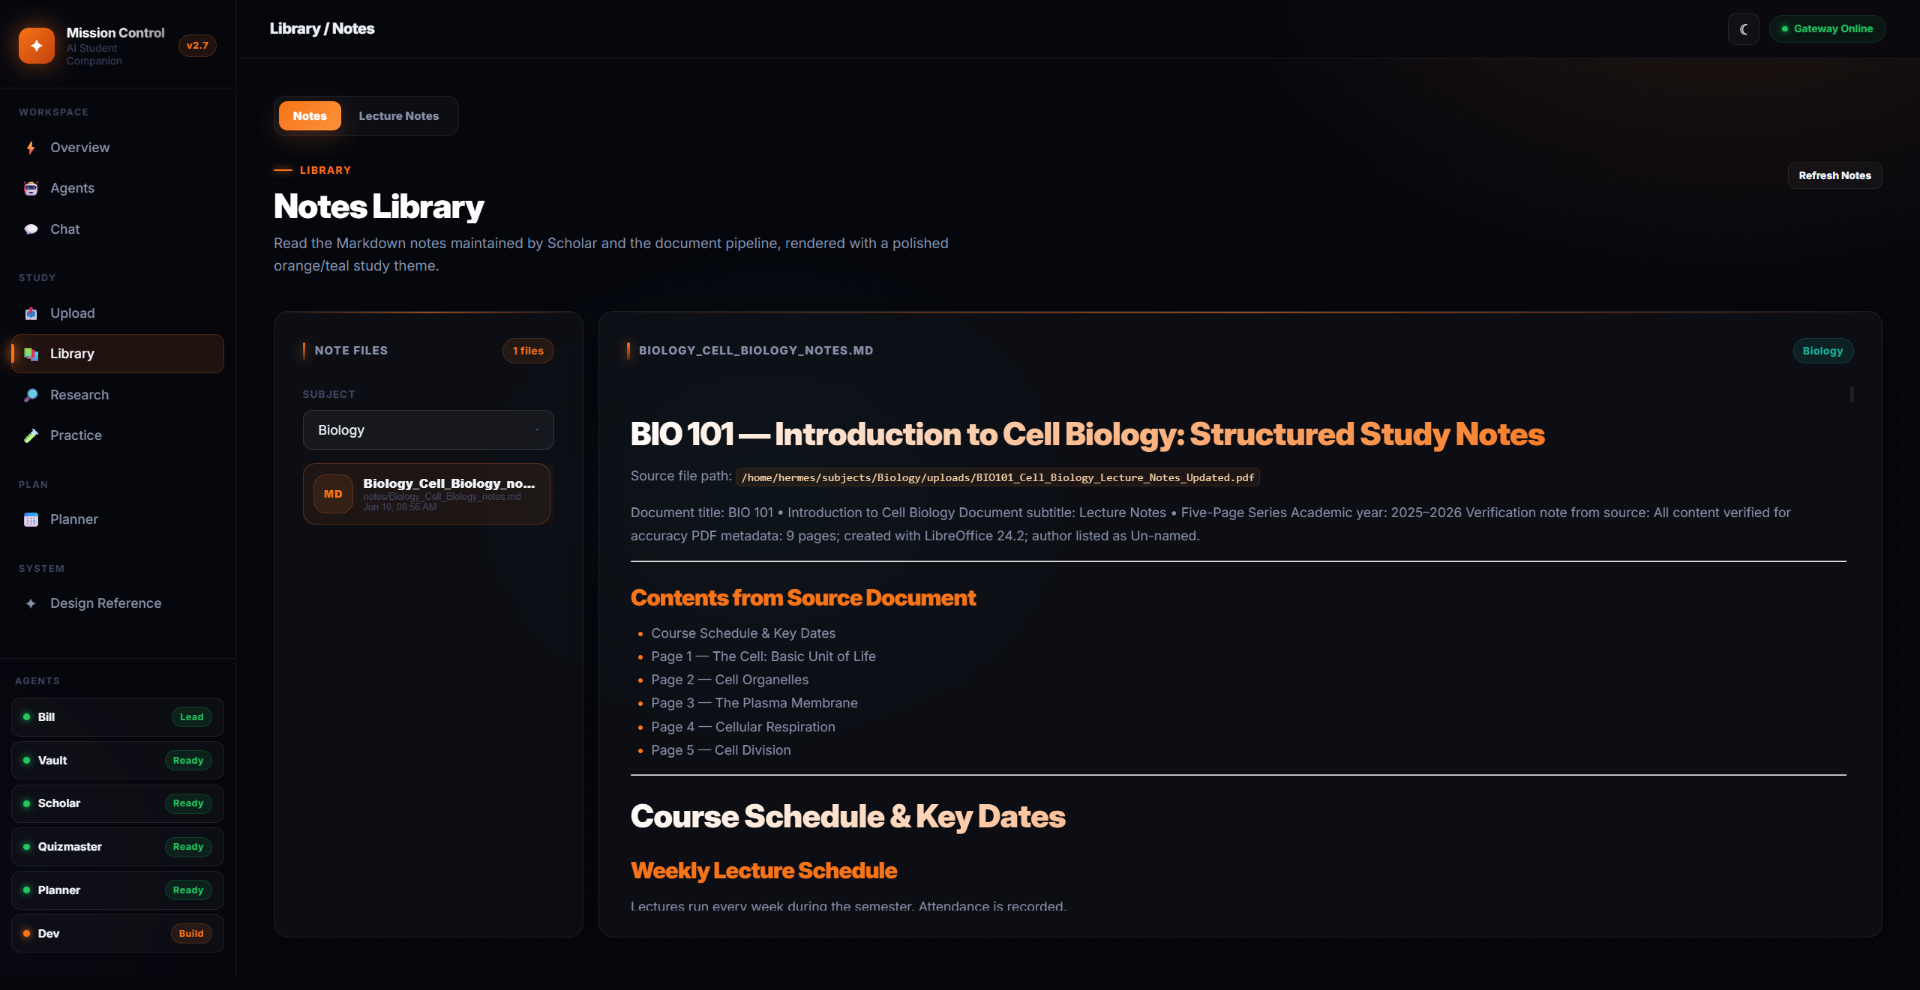The height and width of the screenshot is (990, 1920).
Task: Click the Refresh Notes button
Action: point(1835,176)
